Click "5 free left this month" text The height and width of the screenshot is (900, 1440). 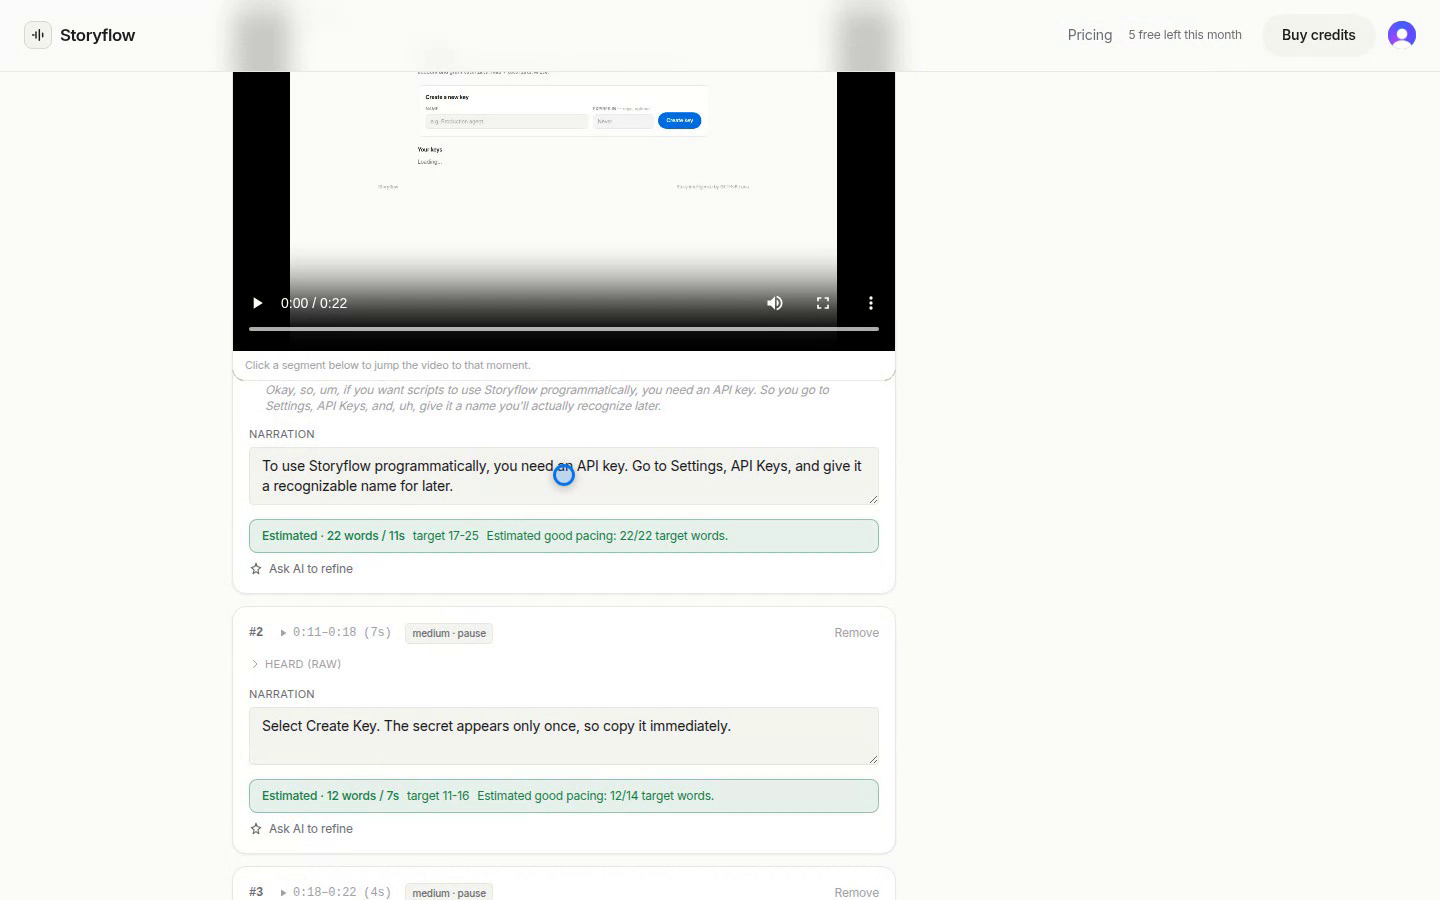[x=1185, y=35]
